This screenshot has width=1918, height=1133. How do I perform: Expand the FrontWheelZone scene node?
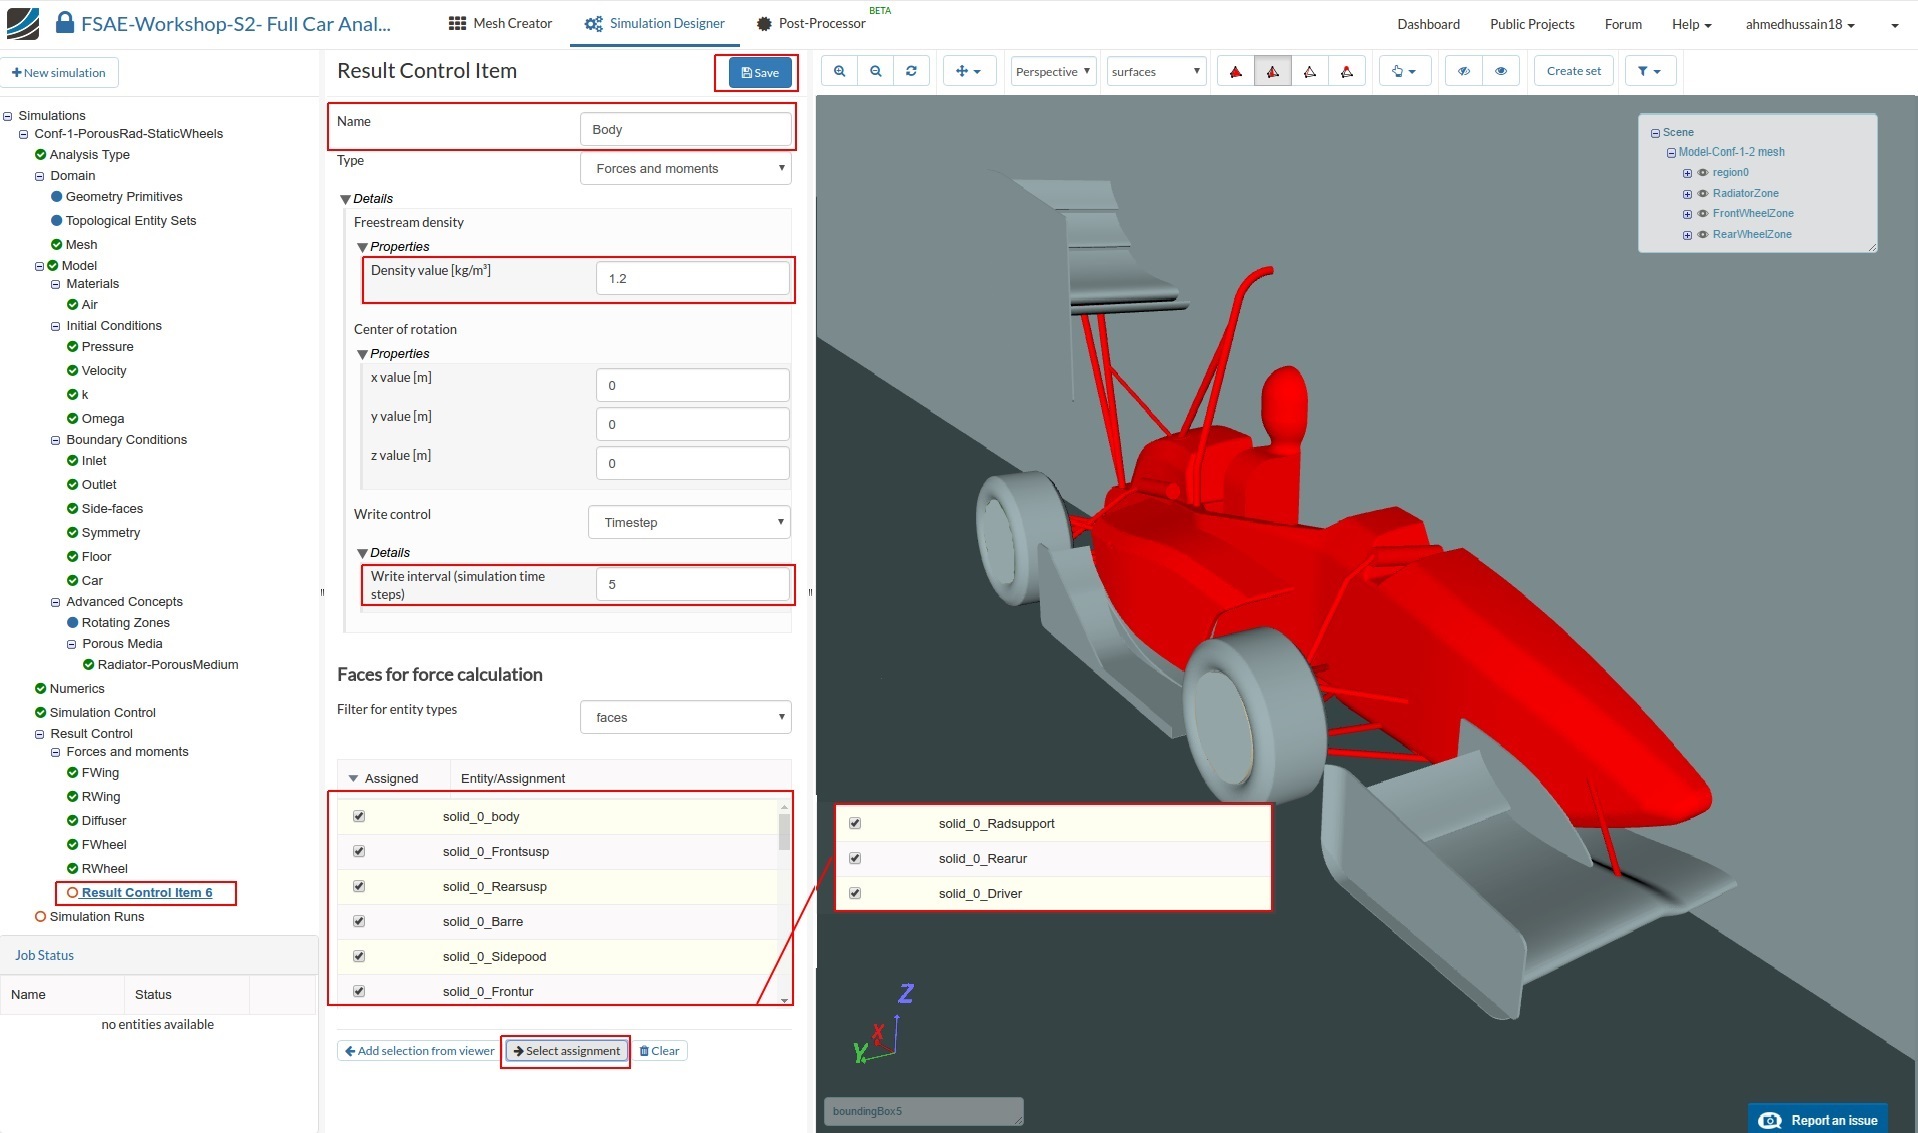tap(1687, 214)
